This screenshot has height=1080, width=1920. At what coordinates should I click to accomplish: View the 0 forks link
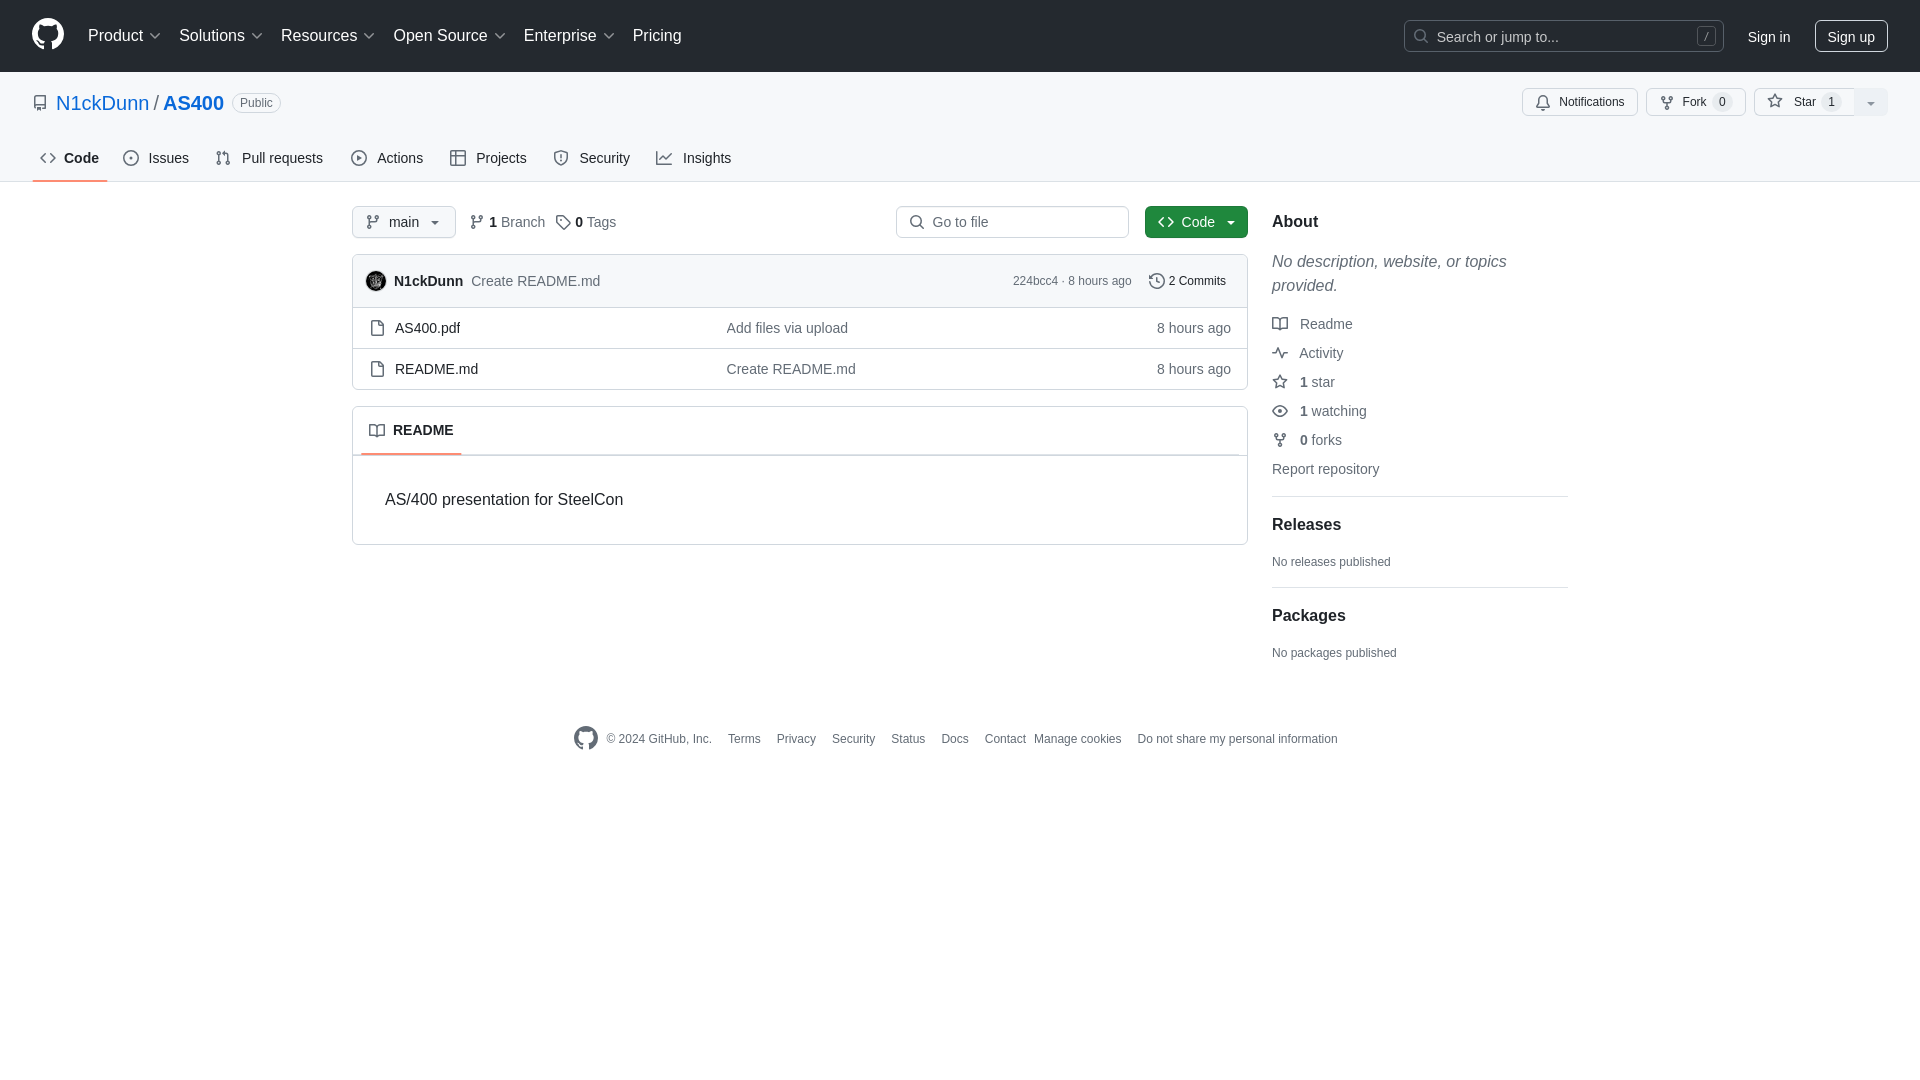(1307, 440)
